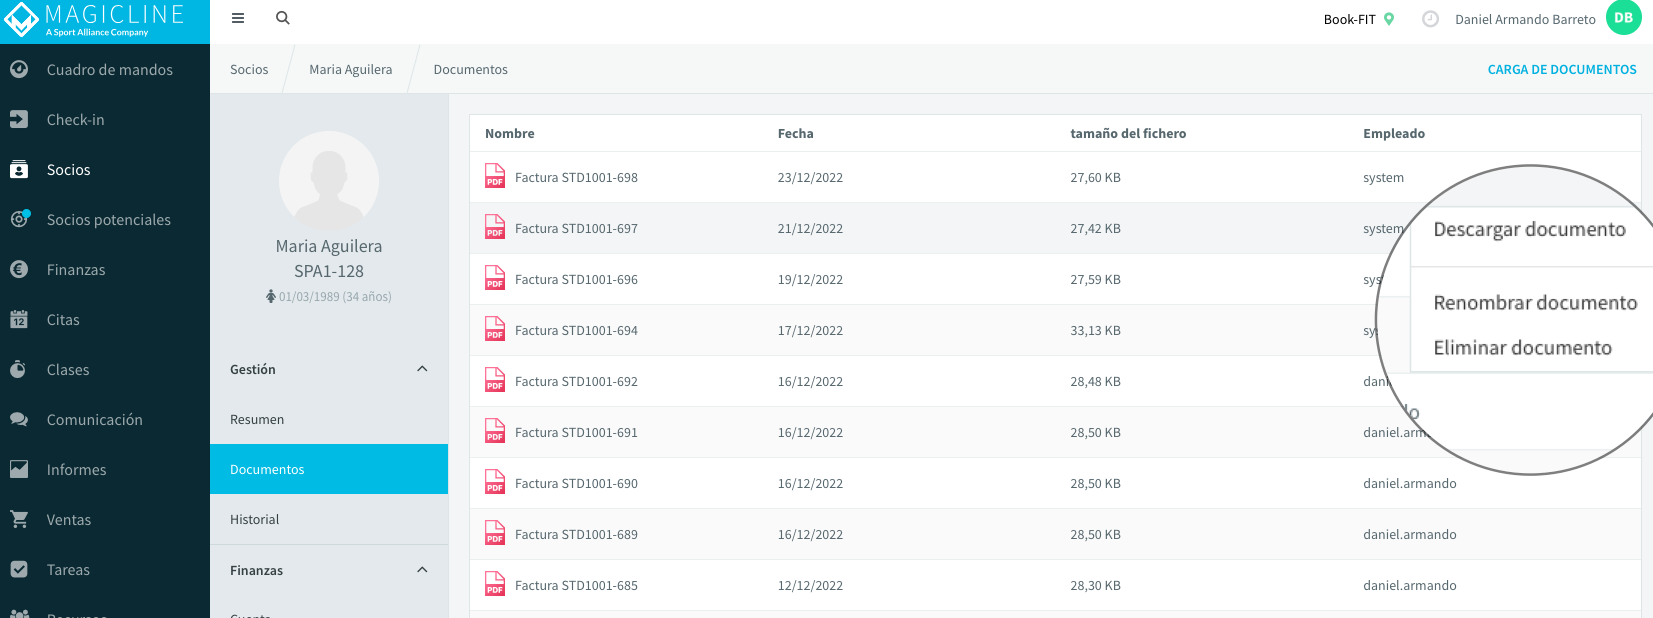Click the DB user avatar

tap(1624, 18)
